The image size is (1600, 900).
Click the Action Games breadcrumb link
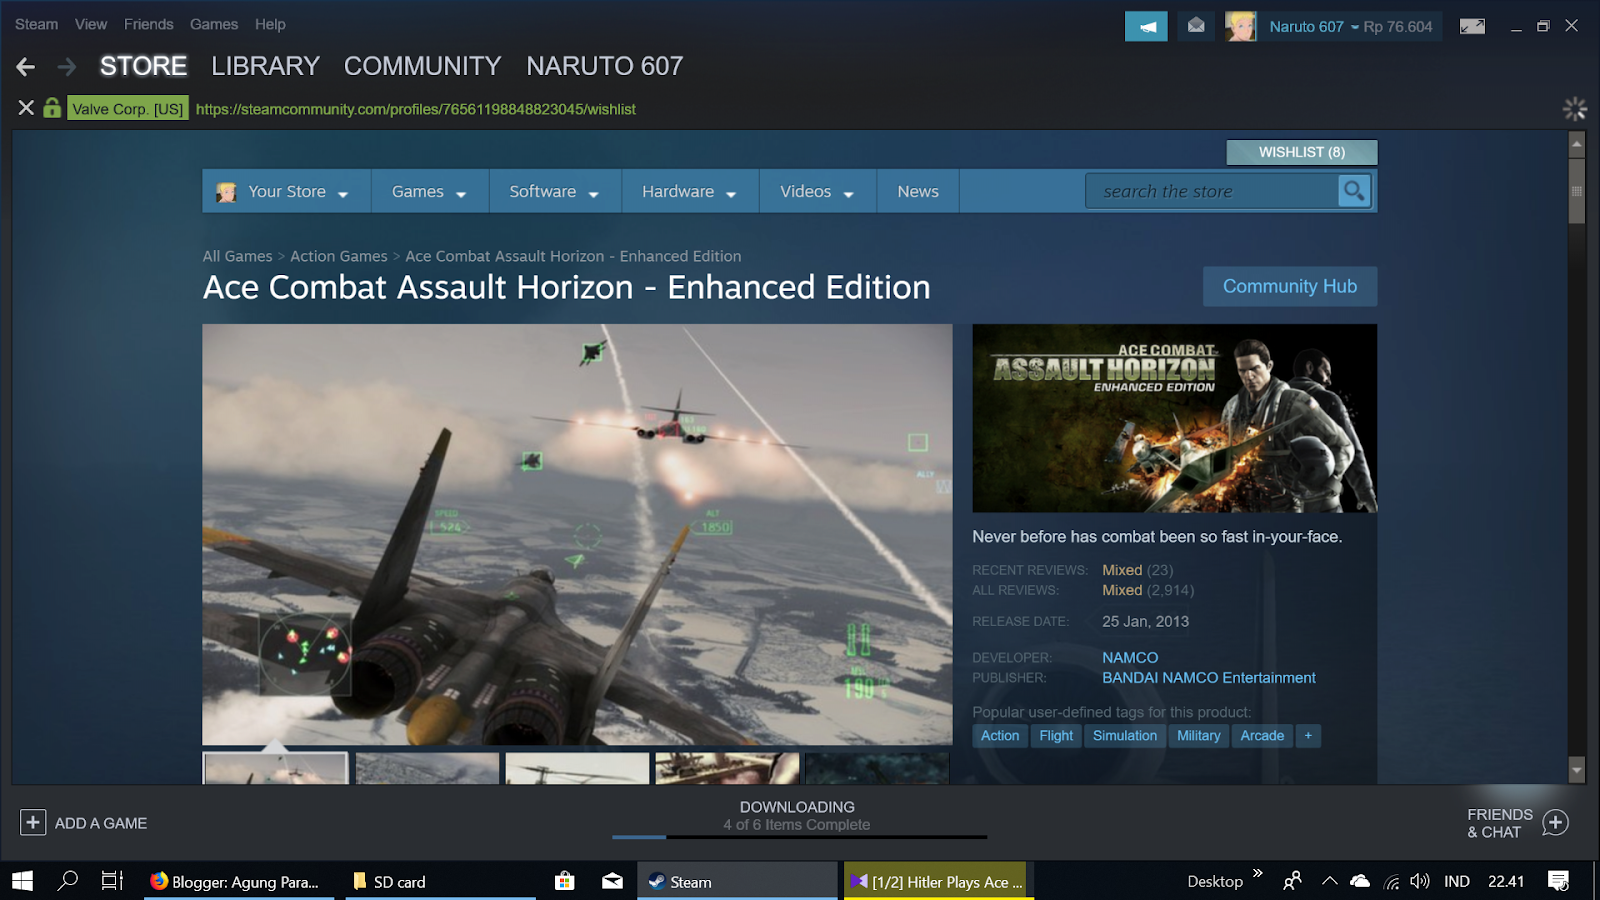(x=339, y=256)
